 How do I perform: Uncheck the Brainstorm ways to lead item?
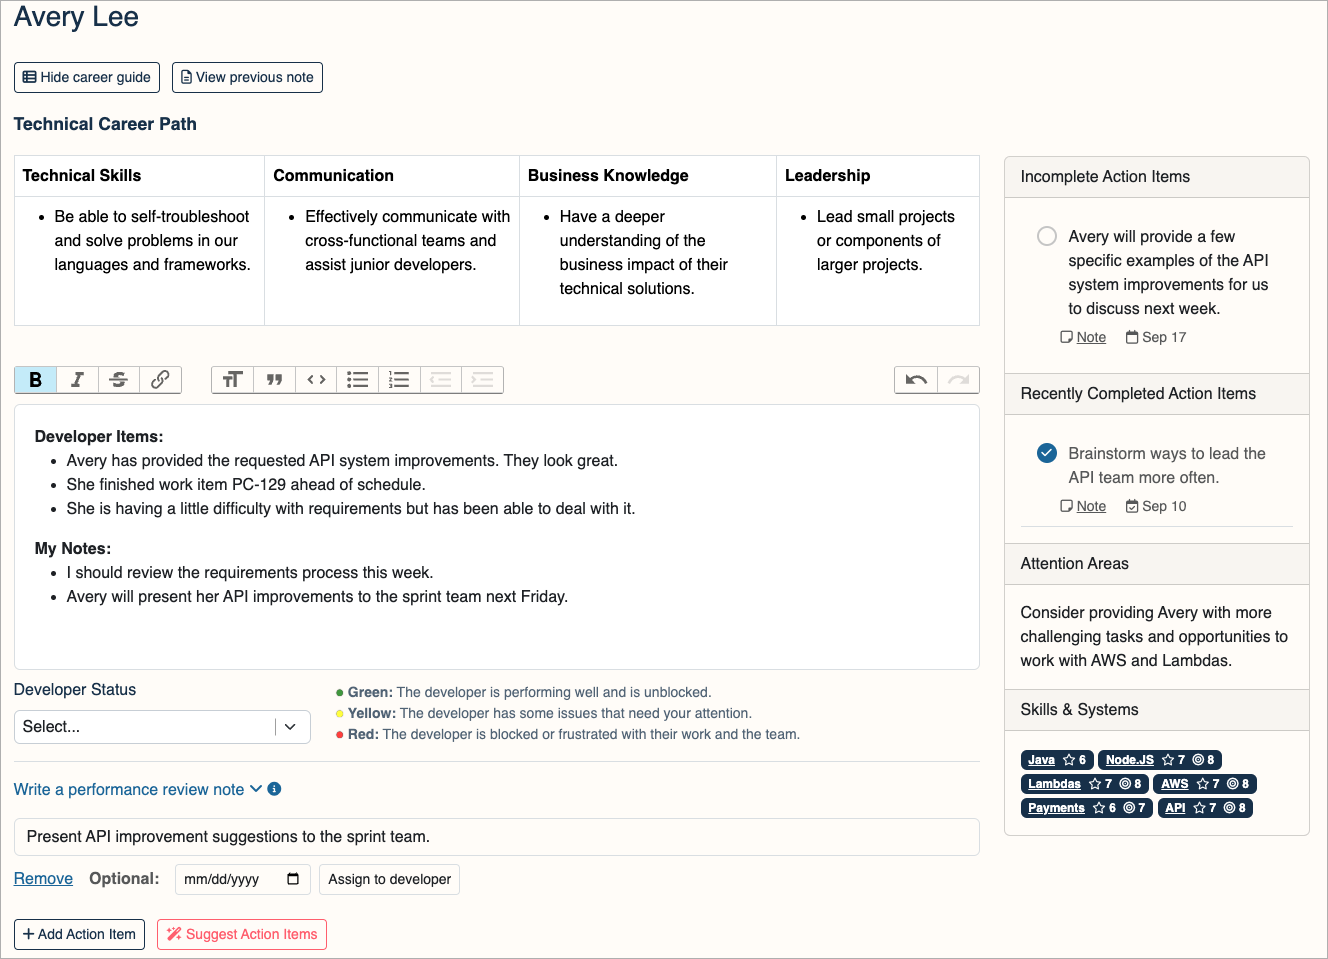click(1047, 453)
